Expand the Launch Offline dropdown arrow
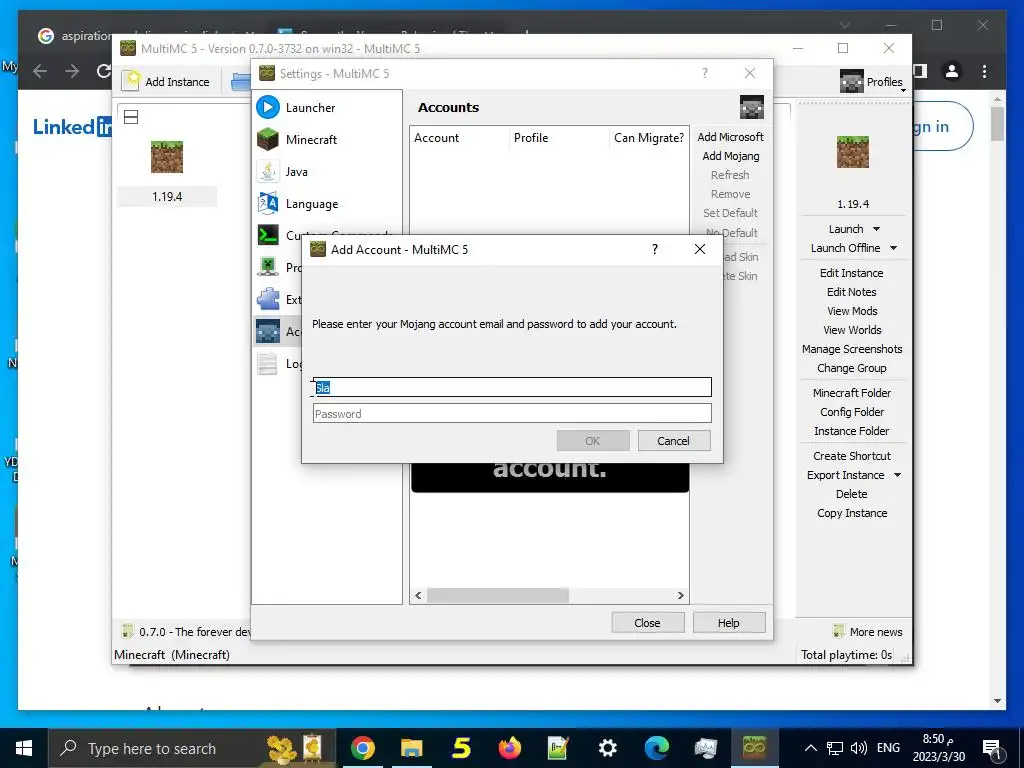 (x=893, y=248)
